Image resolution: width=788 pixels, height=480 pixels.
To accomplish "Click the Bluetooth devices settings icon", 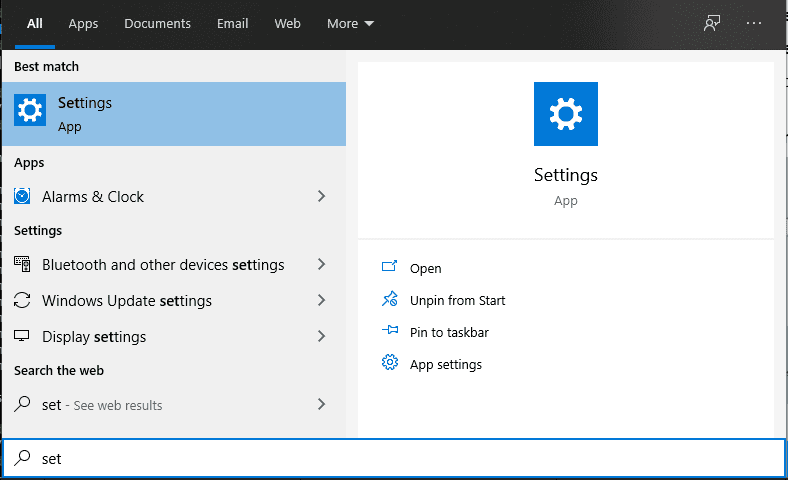I will coord(22,264).
